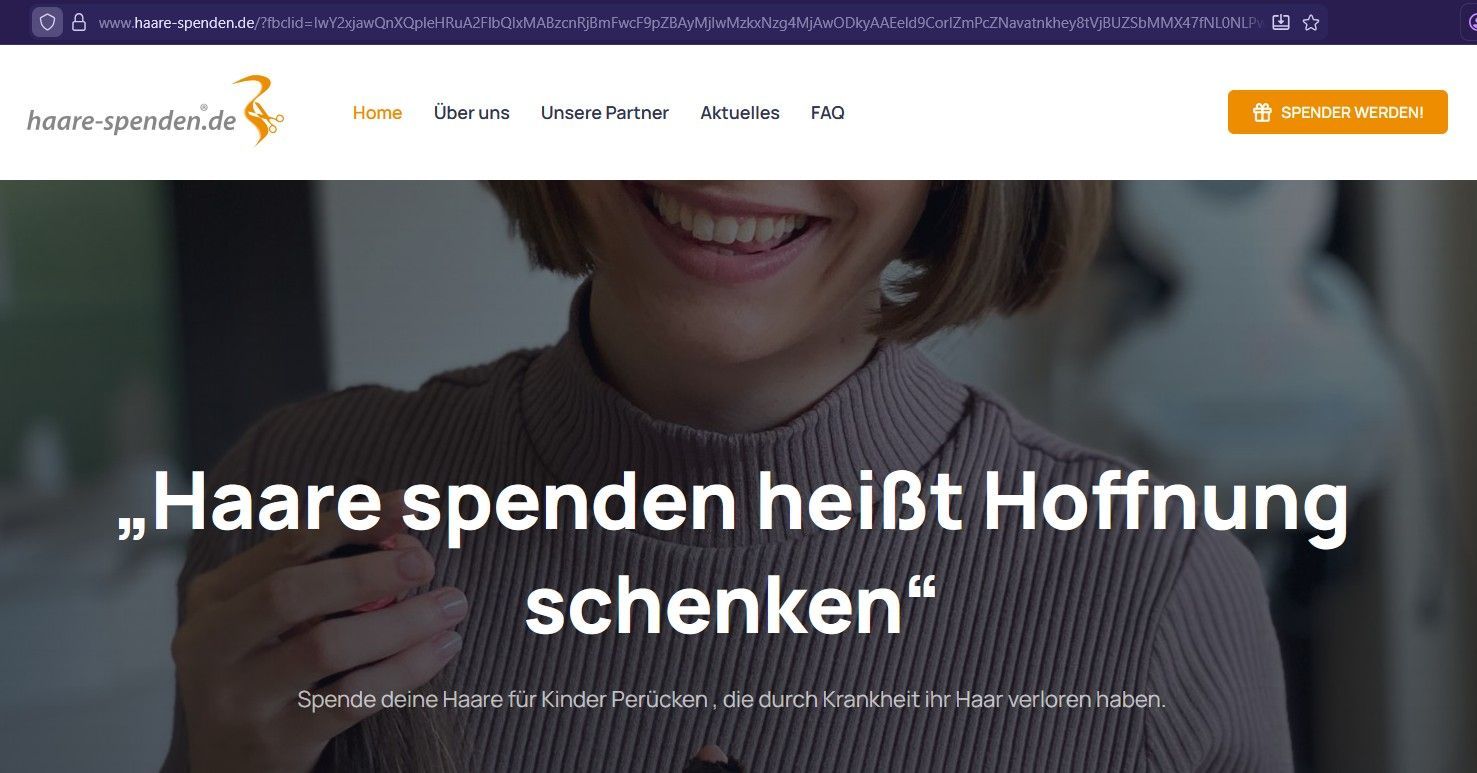Click the padlock site security icon
This screenshot has height=773, width=1477.
point(79,22)
